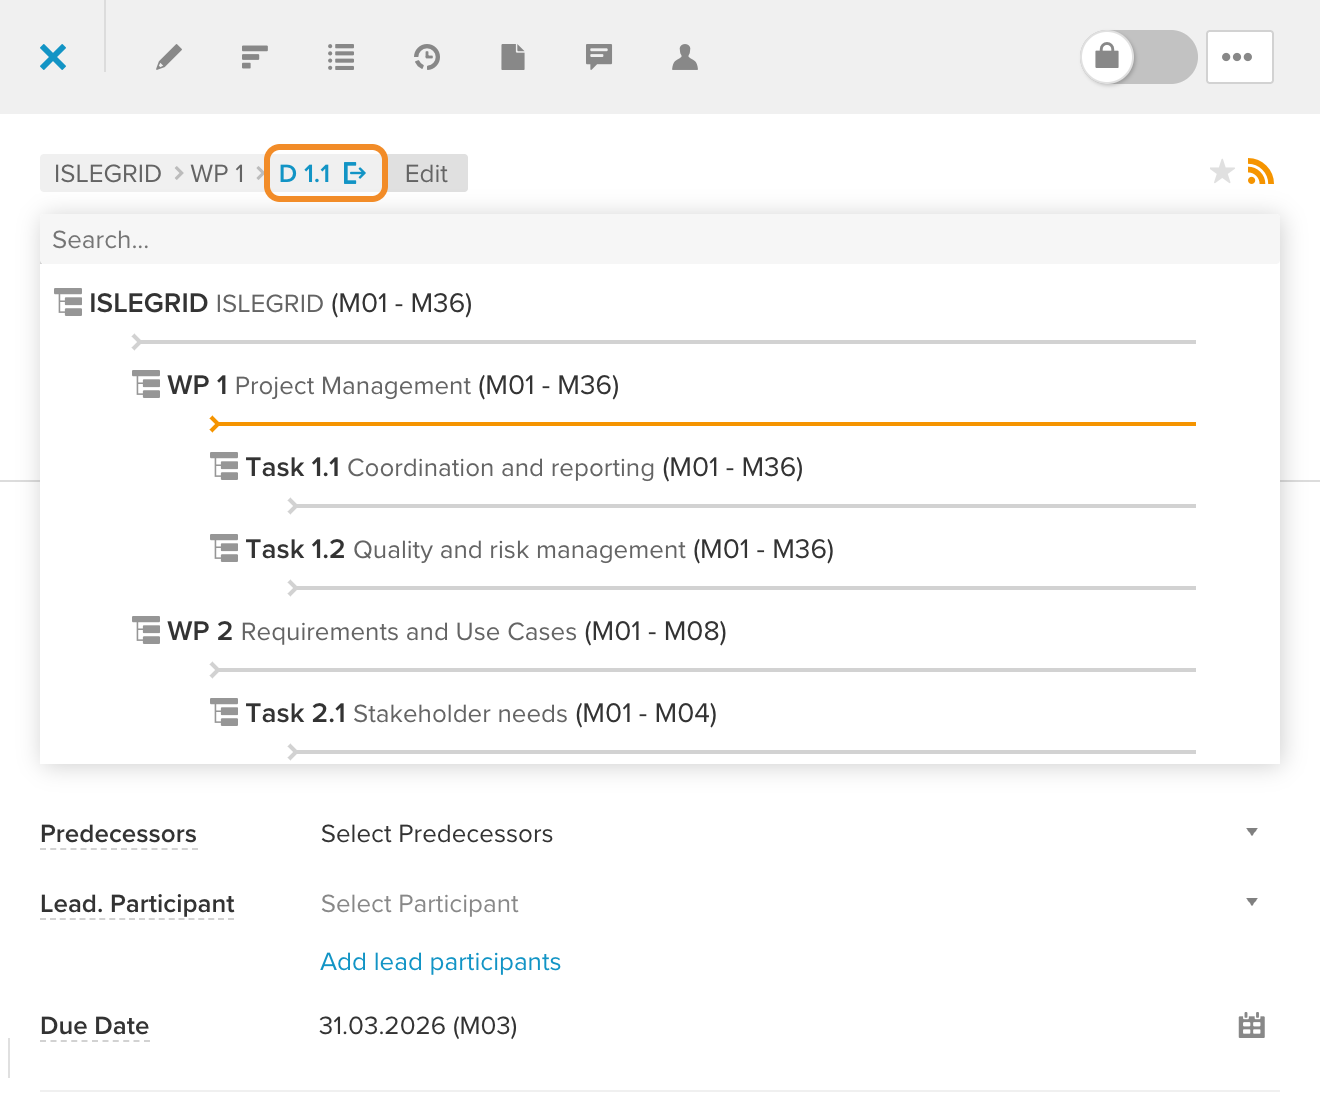Image resolution: width=1320 pixels, height=1120 pixels.
Task: Mark as favorite with the star icon
Action: point(1222,172)
